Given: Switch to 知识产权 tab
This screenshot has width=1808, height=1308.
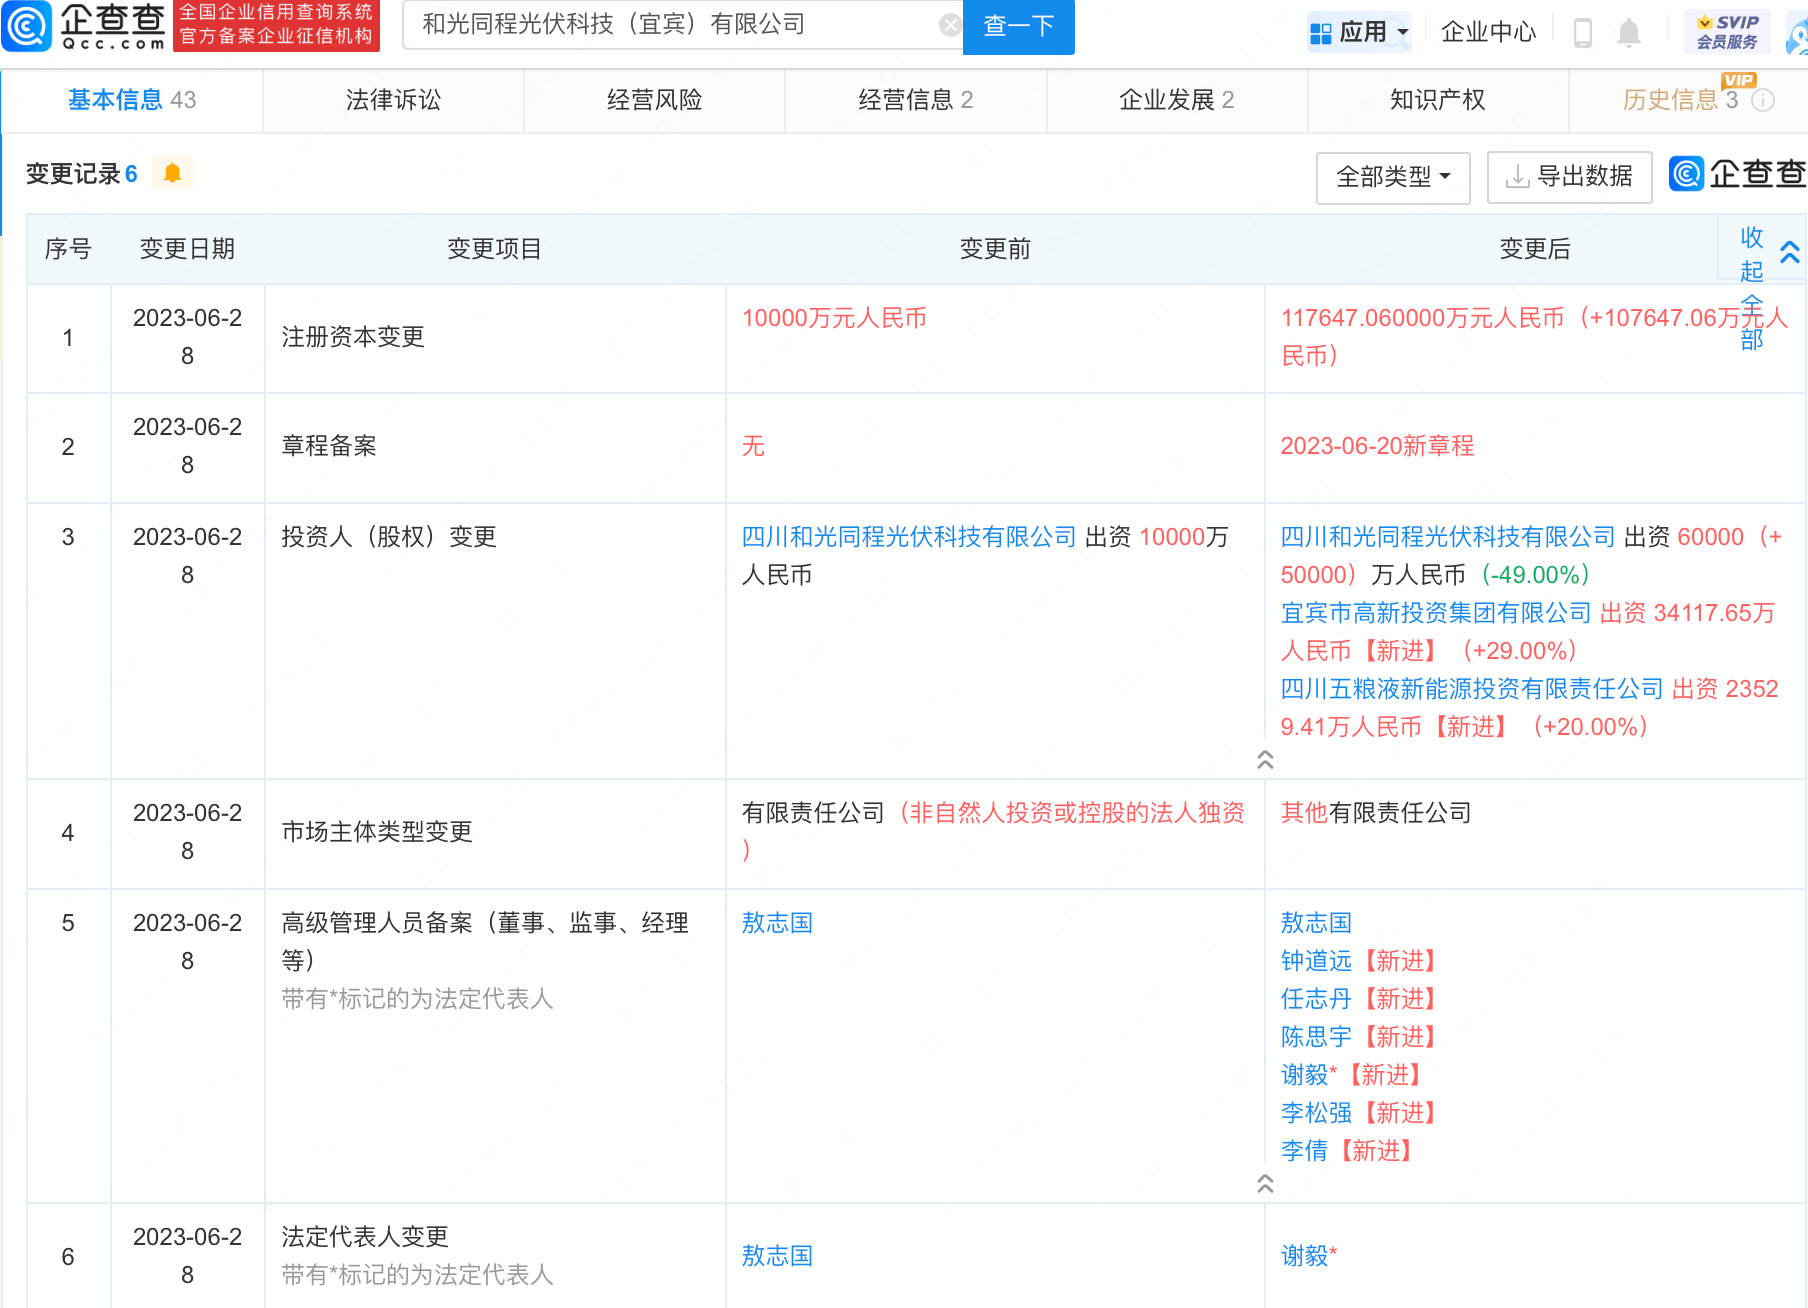Looking at the screenshot, I should (1438, 100).
